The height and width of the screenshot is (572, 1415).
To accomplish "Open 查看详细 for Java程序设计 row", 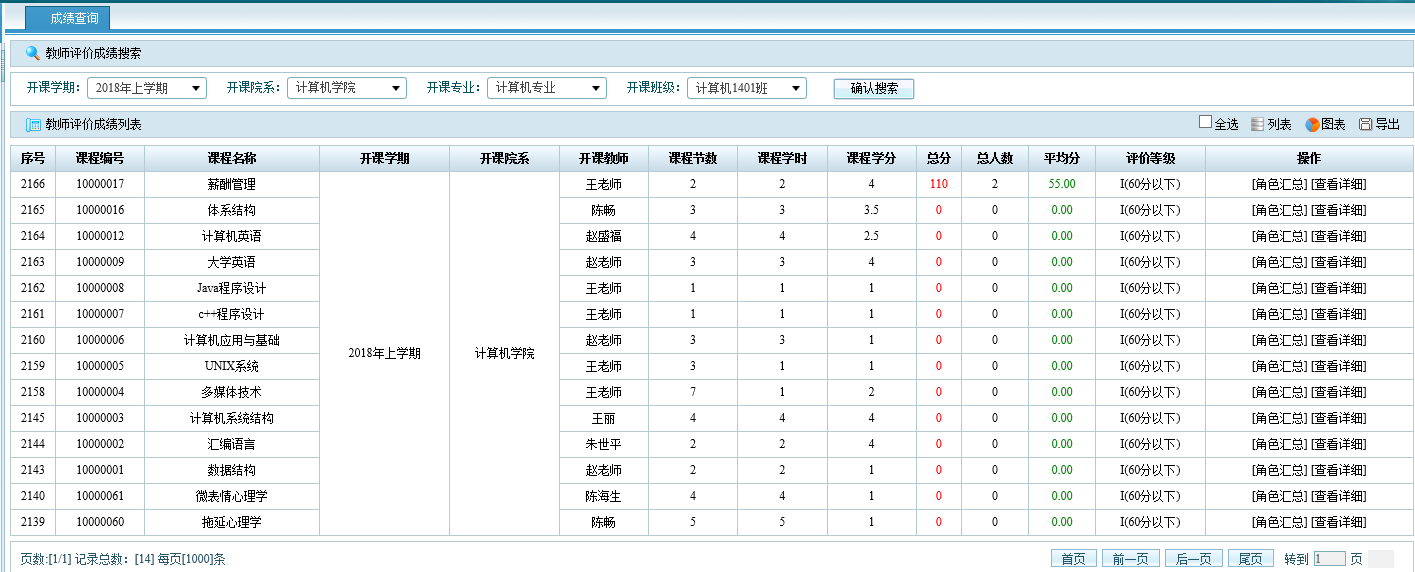I will (x=1338, y=288).
